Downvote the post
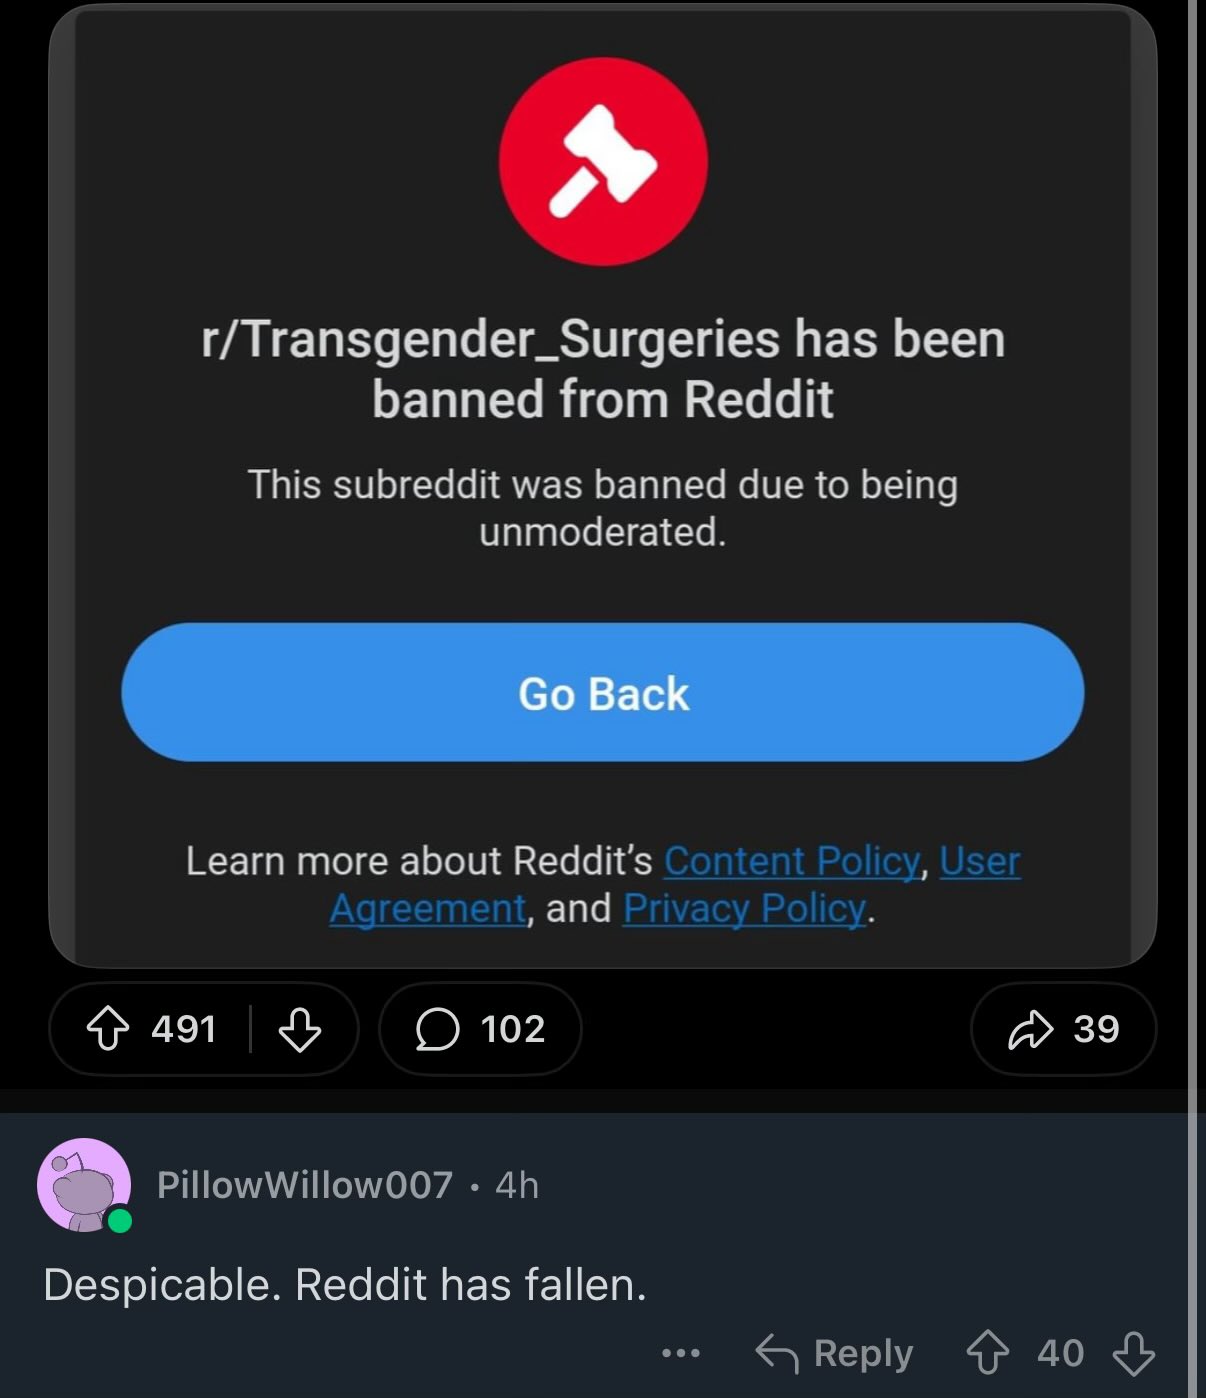This screenshot has width=1206, height=1398. (299, 1029)
